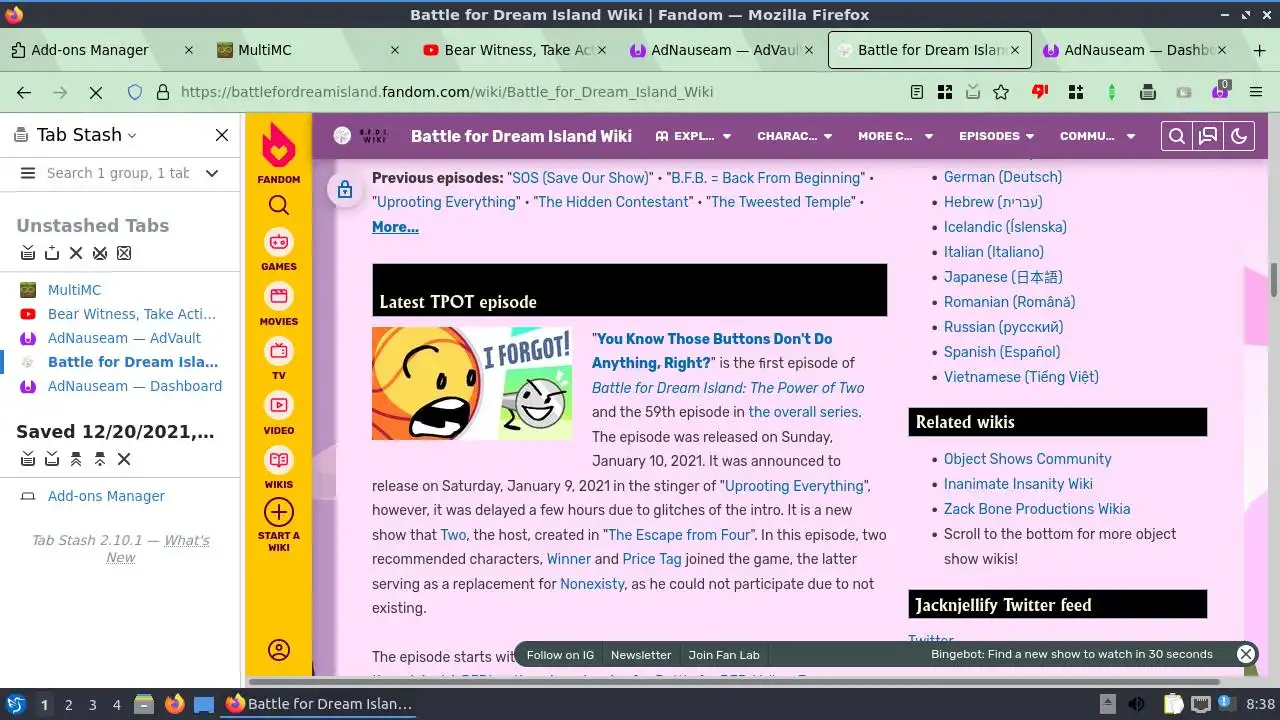The image size is (1280, 720).
Task: Close the Bingebot banner
Action: (1246, 654)
